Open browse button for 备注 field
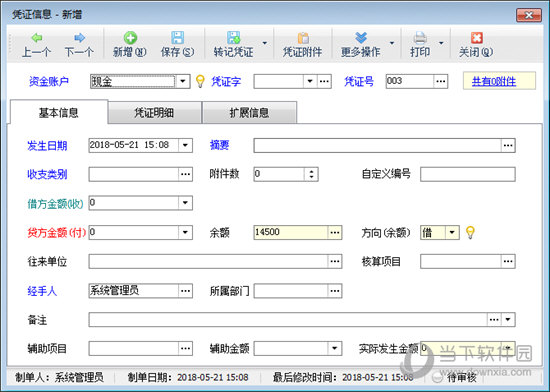The width and height of the screenshot is (550, 392). pyautogui.click(x=494, y=319)
